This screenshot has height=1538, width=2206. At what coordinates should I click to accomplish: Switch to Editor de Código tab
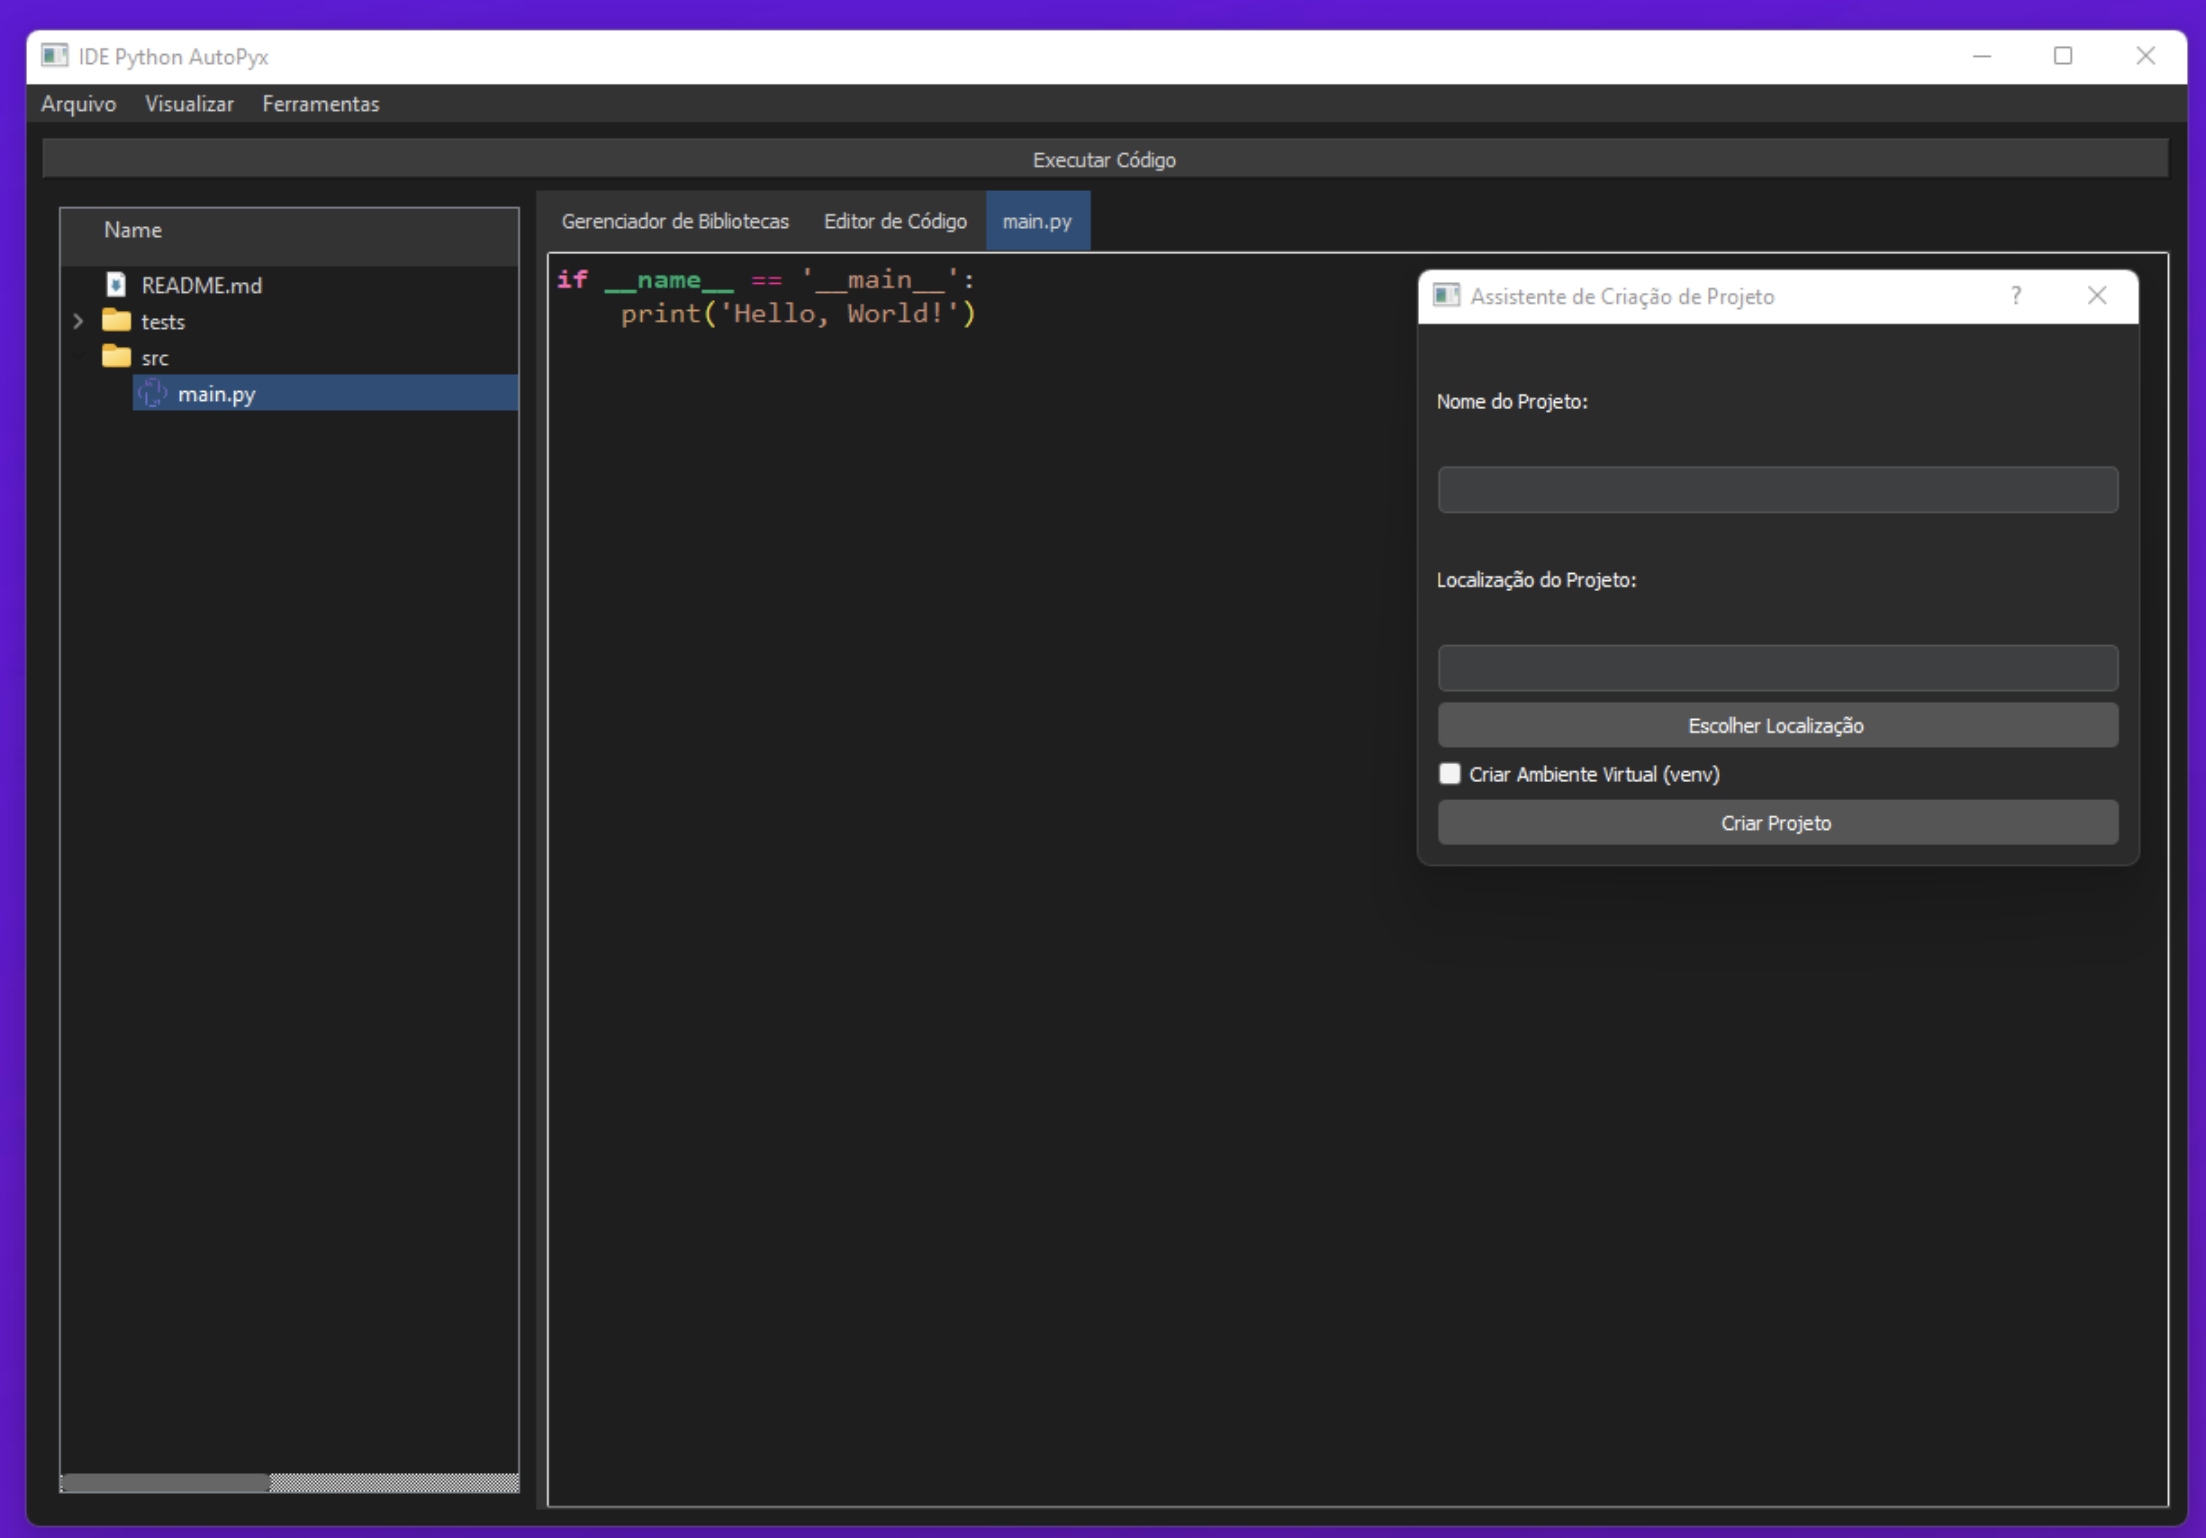click(894, 221)
